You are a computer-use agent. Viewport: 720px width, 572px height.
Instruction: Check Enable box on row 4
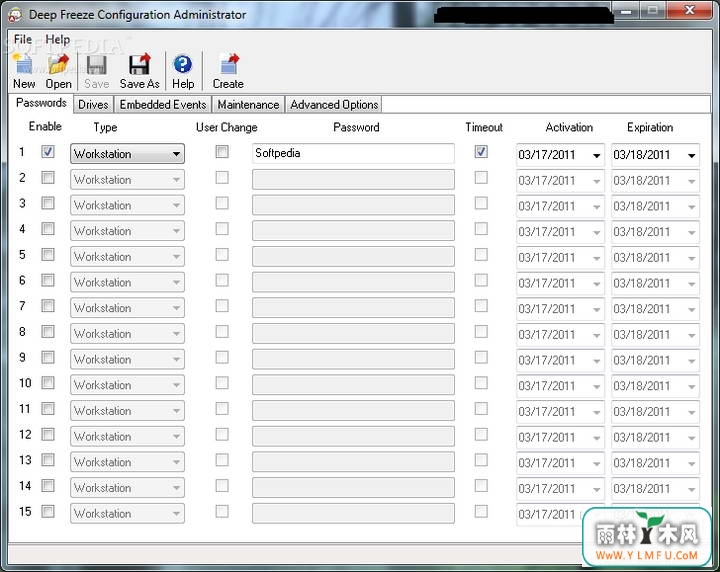click(x=48, y=229)
